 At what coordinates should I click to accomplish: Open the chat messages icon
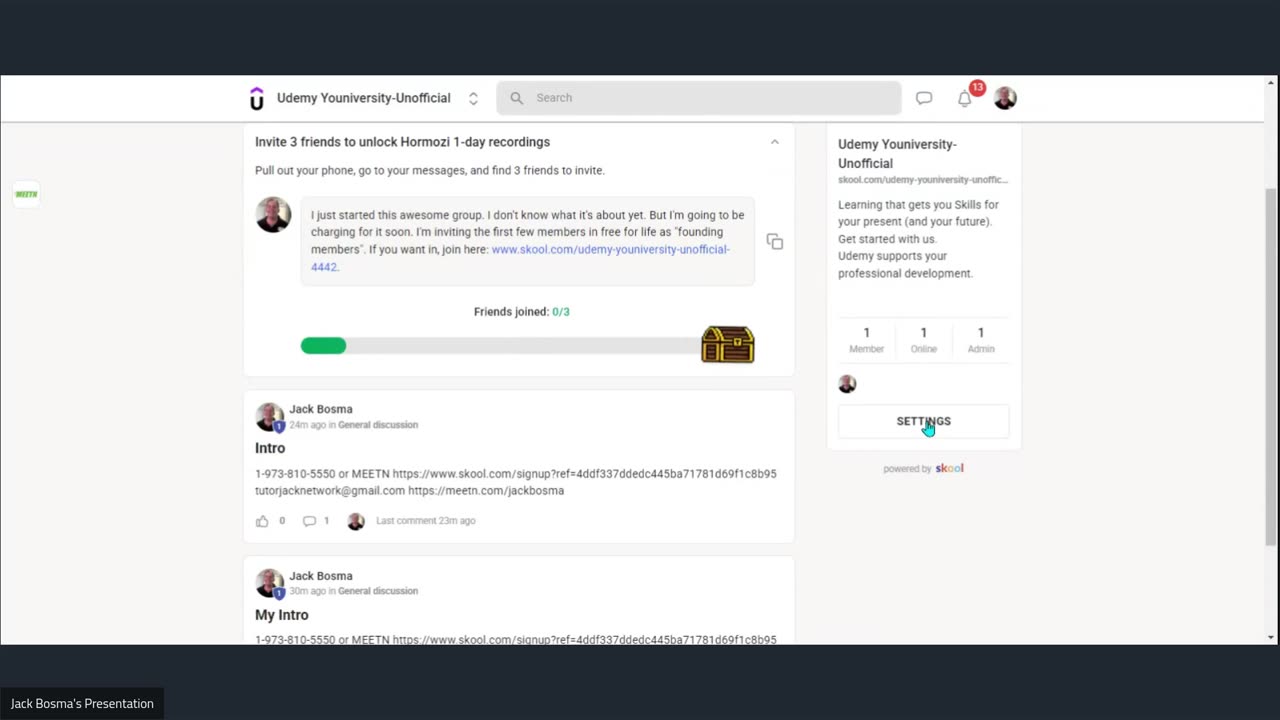(x=924, y=98)
